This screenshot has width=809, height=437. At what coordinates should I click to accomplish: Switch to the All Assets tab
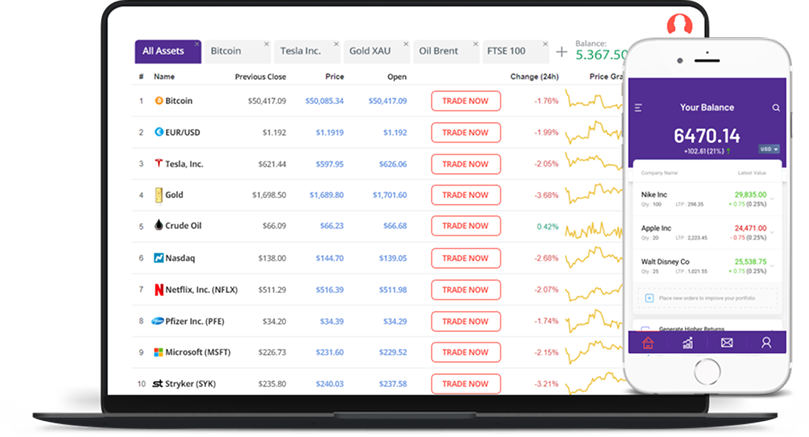pyautogui.click(x=168, y=52)
